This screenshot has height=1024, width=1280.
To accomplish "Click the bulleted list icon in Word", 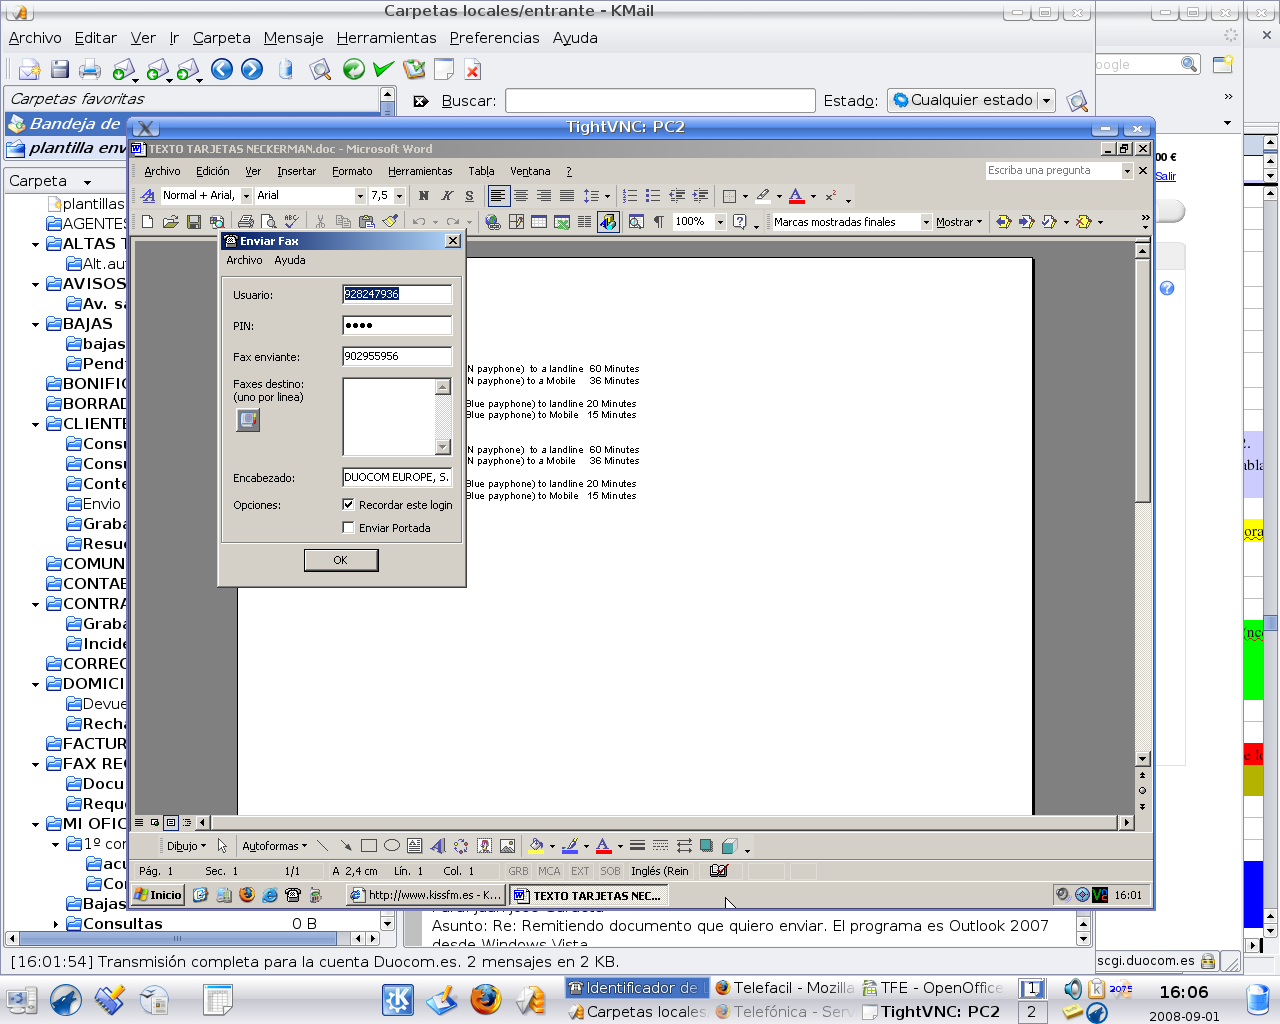I will pos(653,196).
